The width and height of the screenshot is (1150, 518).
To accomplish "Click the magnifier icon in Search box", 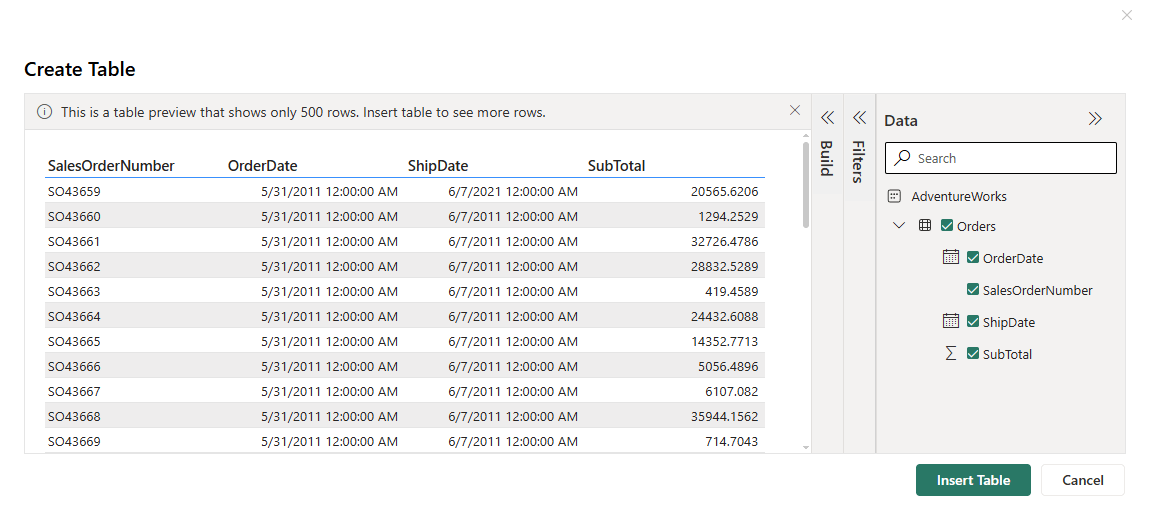I will pyautogui.click(x=903, y=158).
